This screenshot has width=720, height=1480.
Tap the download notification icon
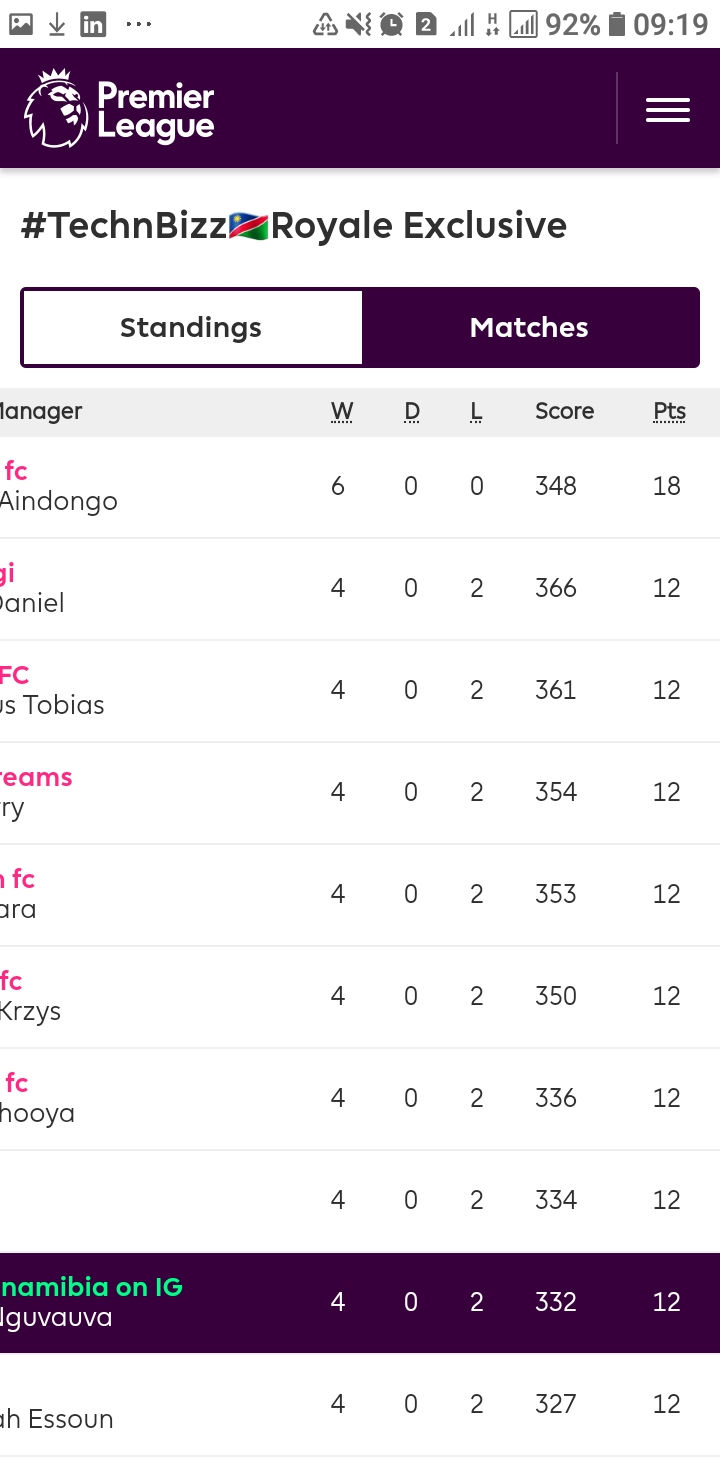[57, 24]
